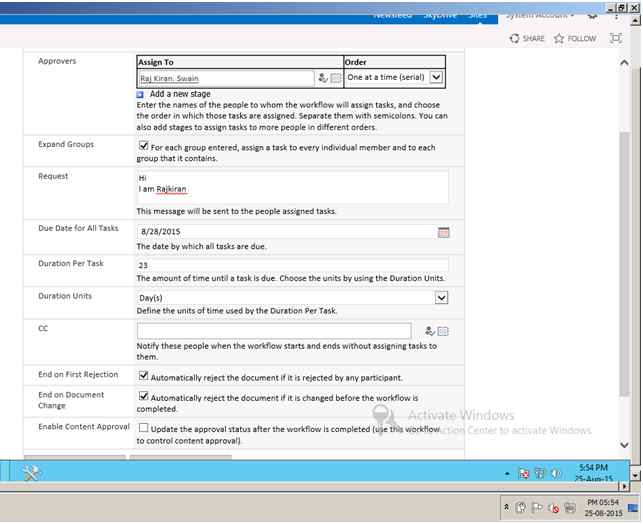Click the Approvers label
The height and width of the screenshot is (524, 643).
57,61
